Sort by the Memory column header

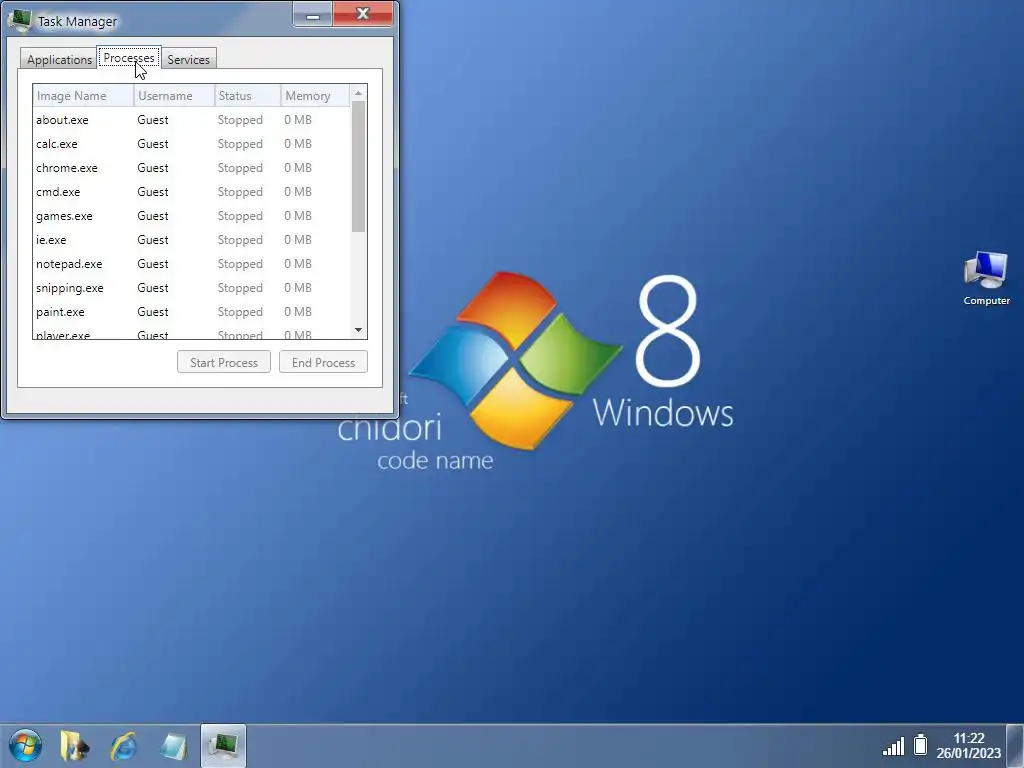click(x=315, y=96)
